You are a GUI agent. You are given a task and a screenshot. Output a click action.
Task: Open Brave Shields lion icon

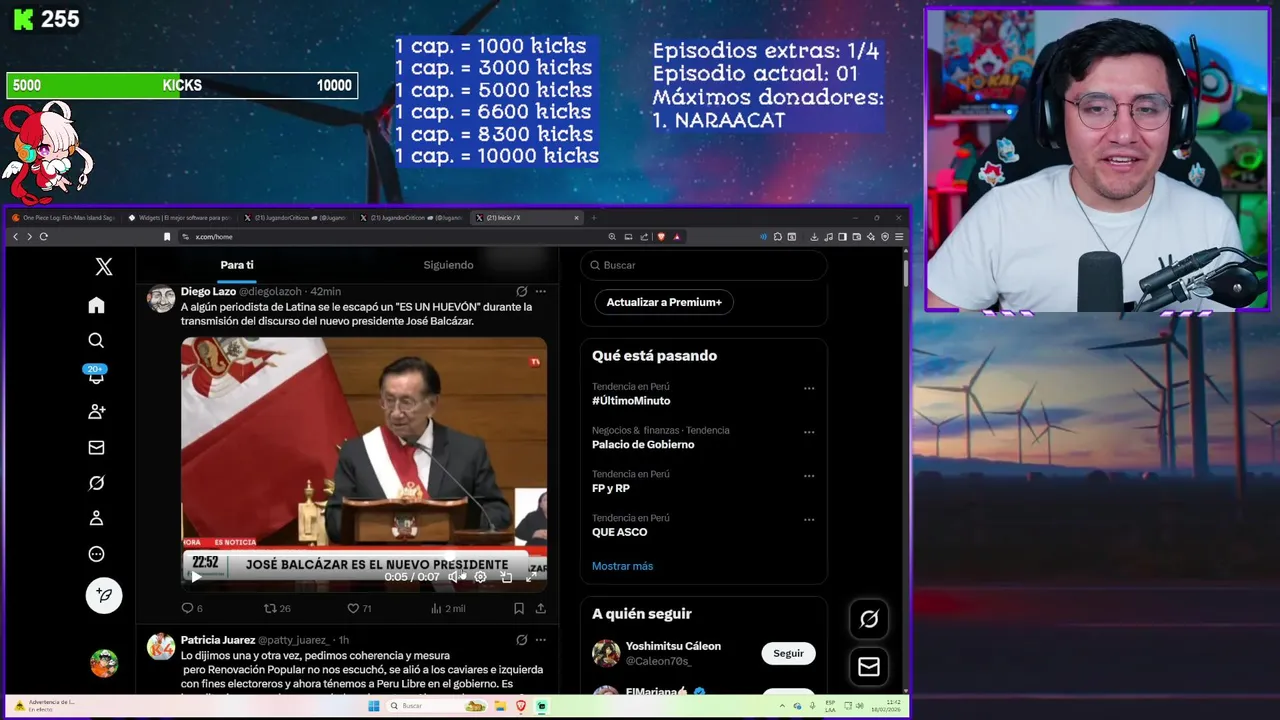(x=661, y=237)
